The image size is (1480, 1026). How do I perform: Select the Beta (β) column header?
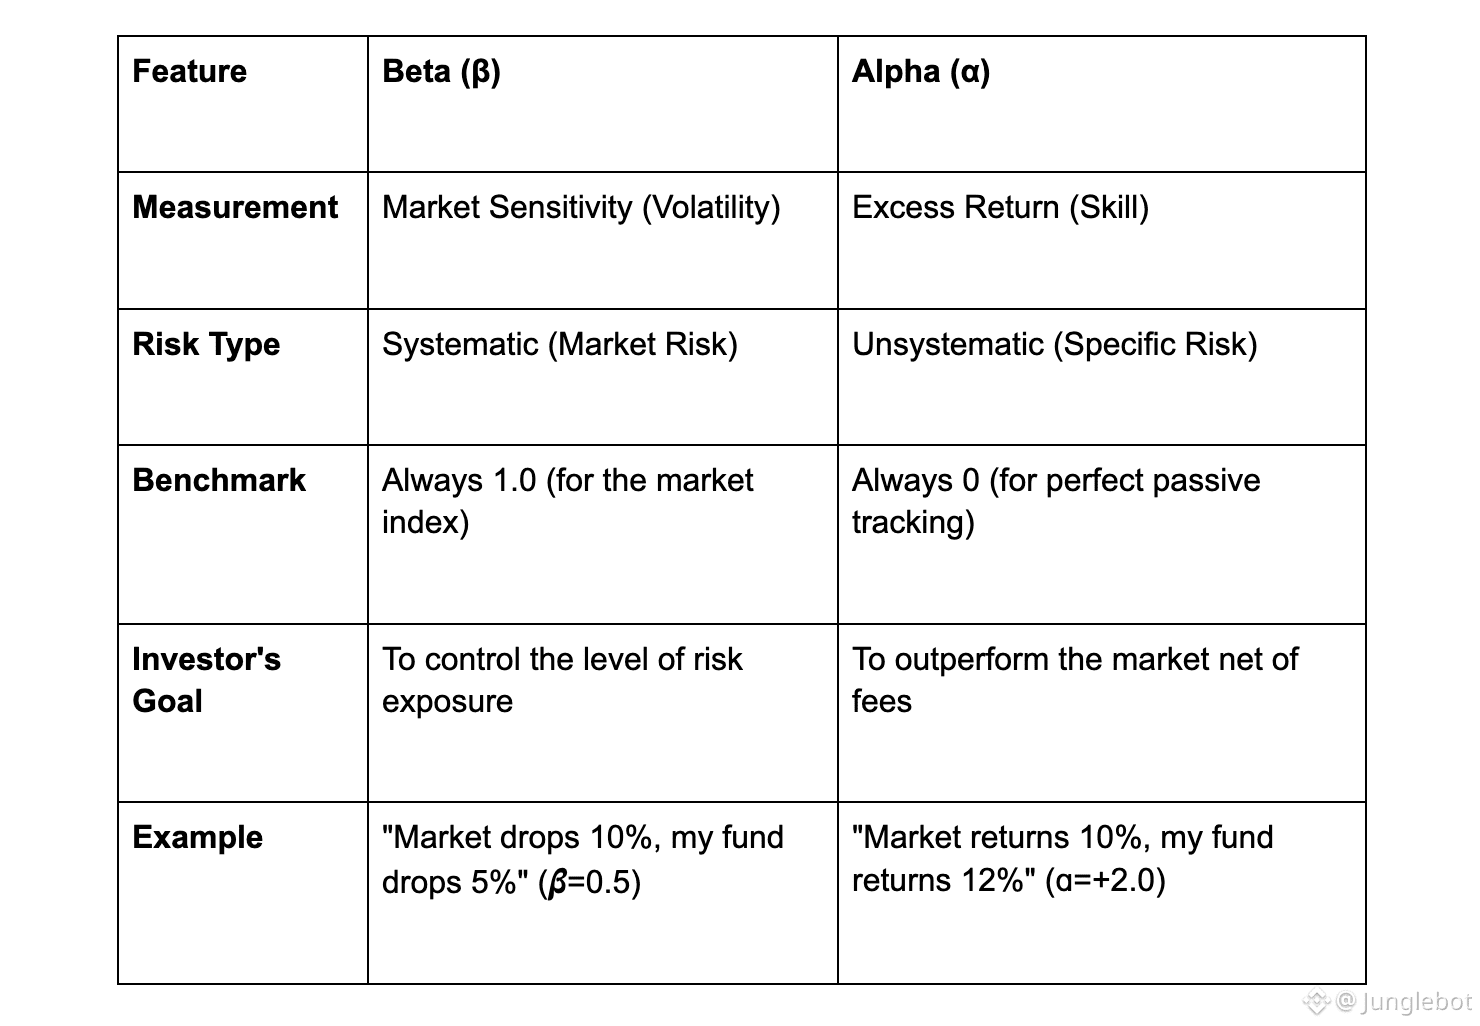click(x=441, y=72)
